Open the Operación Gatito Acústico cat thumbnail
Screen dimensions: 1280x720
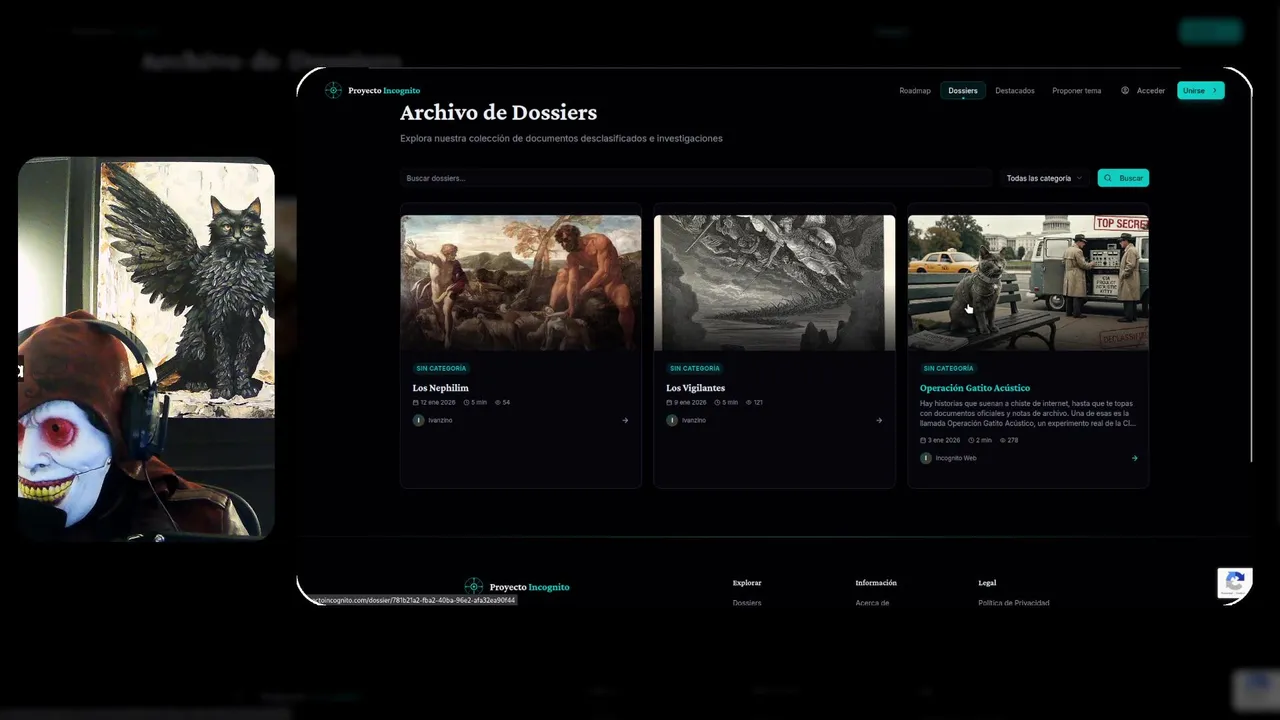click(1028, 283)
